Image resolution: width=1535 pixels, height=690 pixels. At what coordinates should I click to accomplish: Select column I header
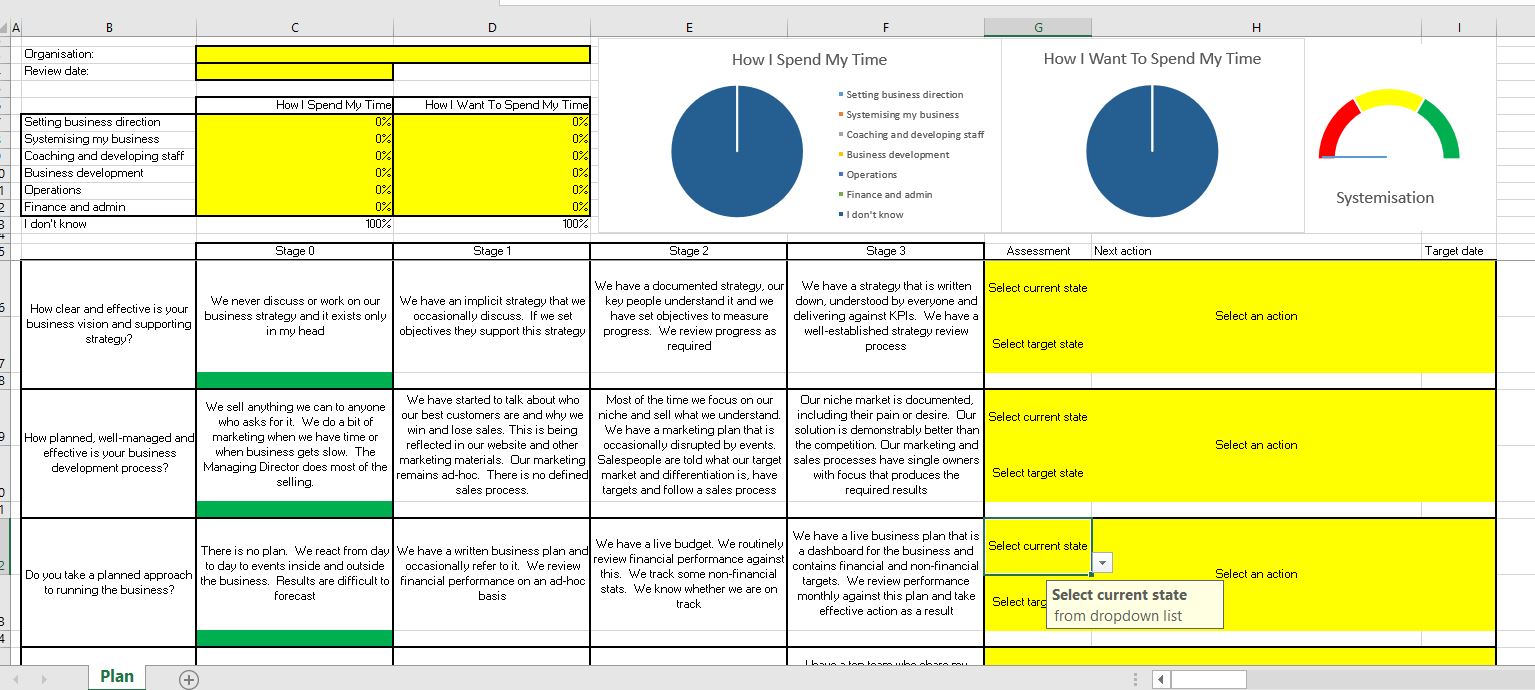point(1459,28)
